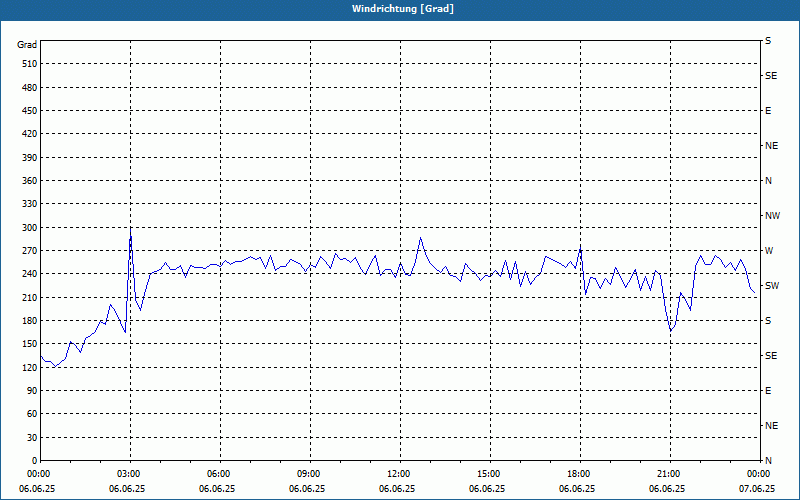Click the 240 degree axis label
The height and width of the screenshot is (500, 800).
coord(29,274)
